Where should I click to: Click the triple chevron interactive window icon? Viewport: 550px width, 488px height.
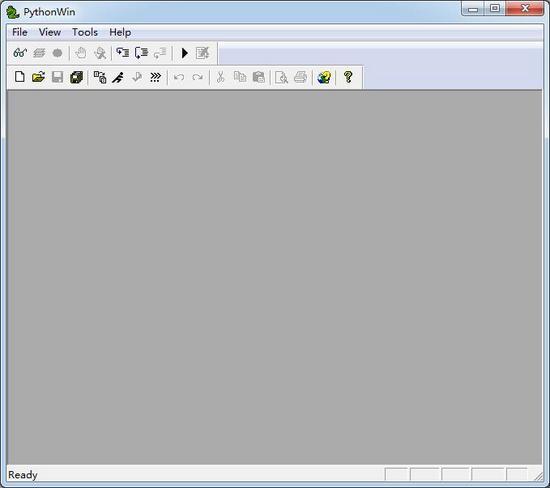click(155, 77)
